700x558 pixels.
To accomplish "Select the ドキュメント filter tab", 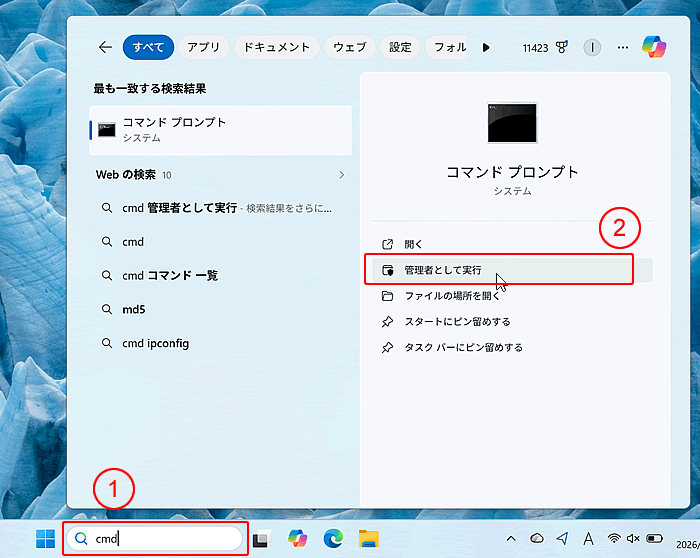I will (x=276, y=47).
